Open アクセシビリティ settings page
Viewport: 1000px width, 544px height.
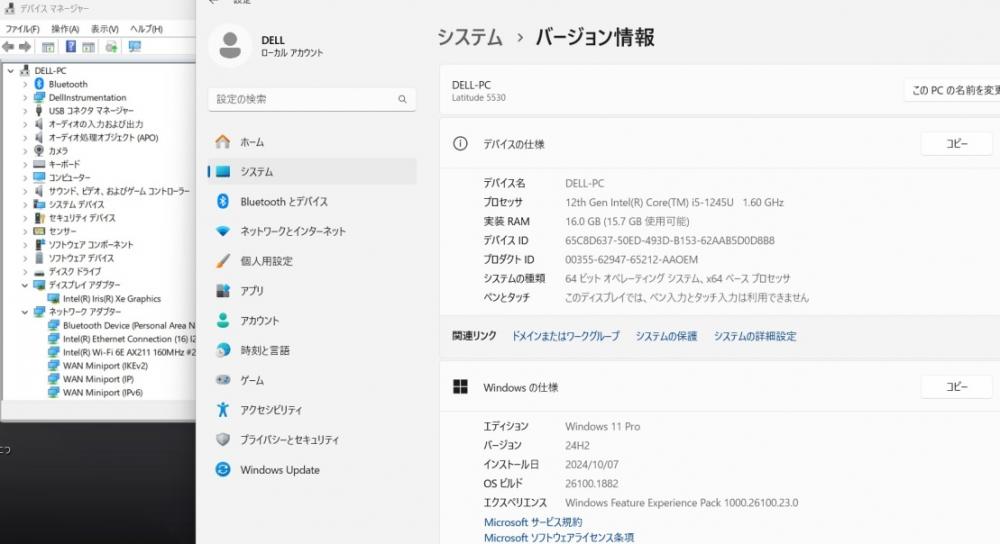click(312, 410)
